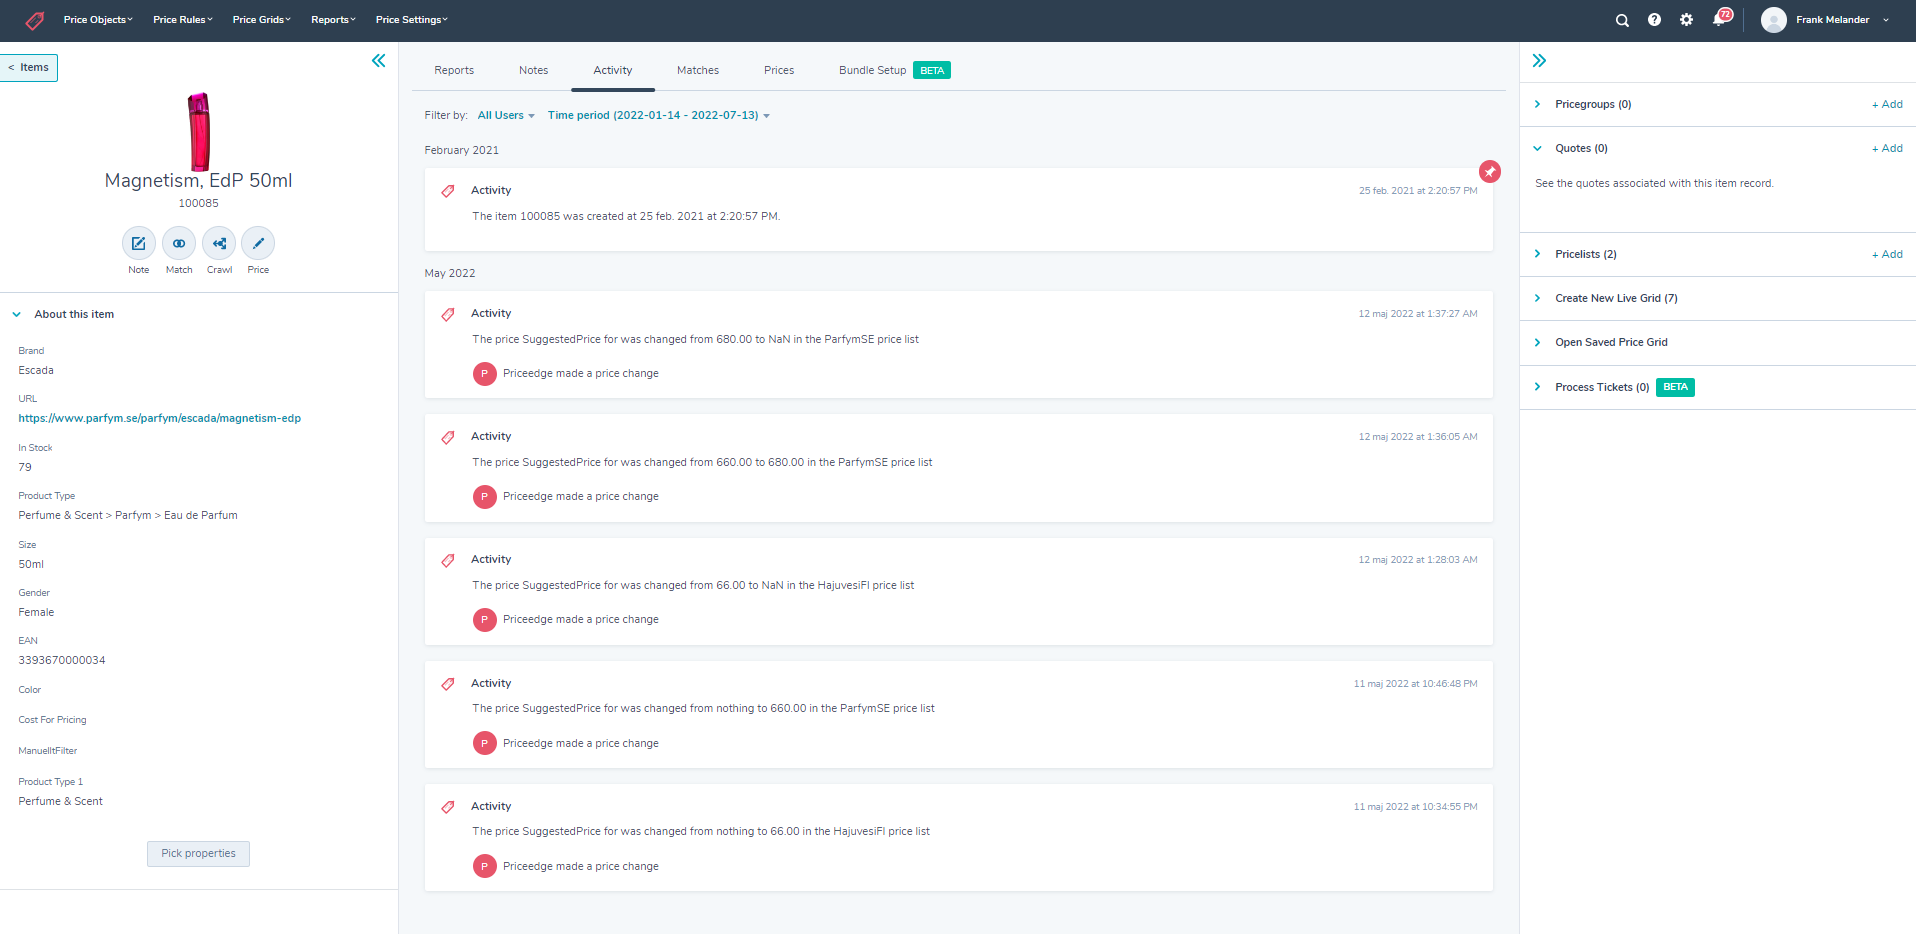Add a new Pricegroup
This screenshot has height=934, width=1916.
[x=1887, y=105]
